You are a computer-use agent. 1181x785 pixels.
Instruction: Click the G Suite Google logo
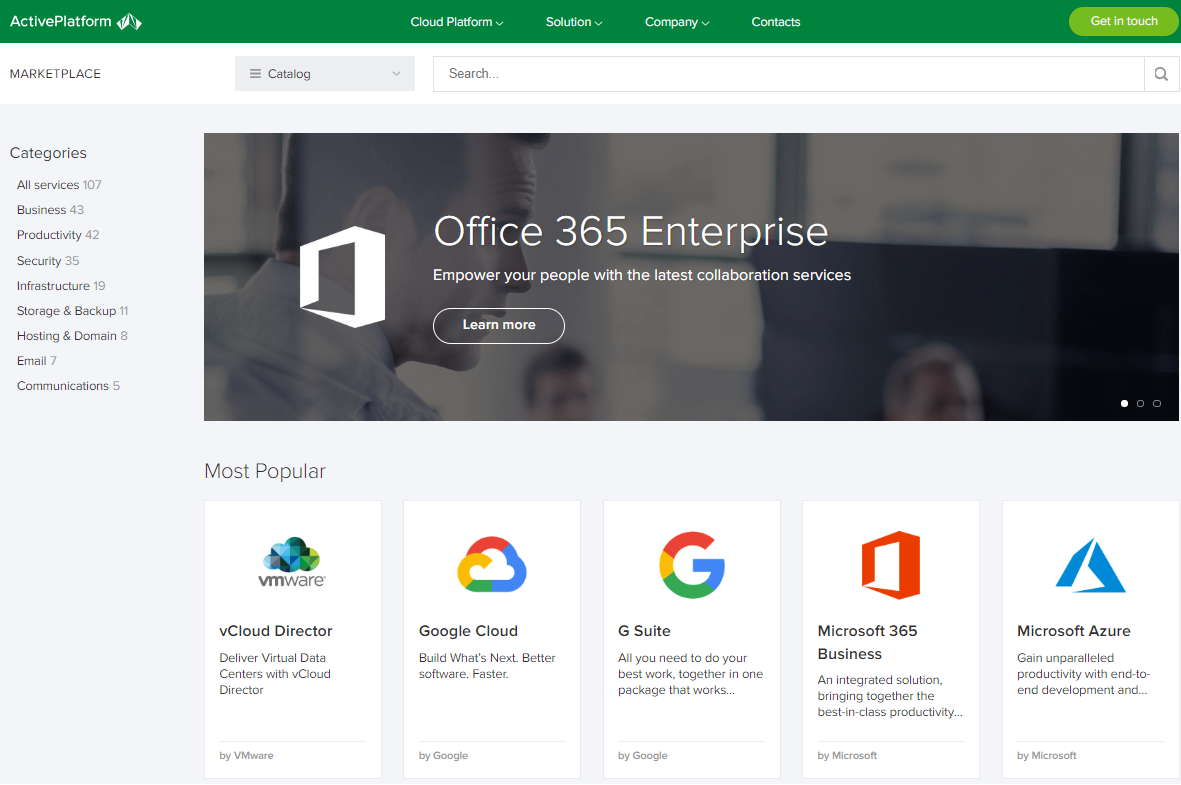coord(691,565)
